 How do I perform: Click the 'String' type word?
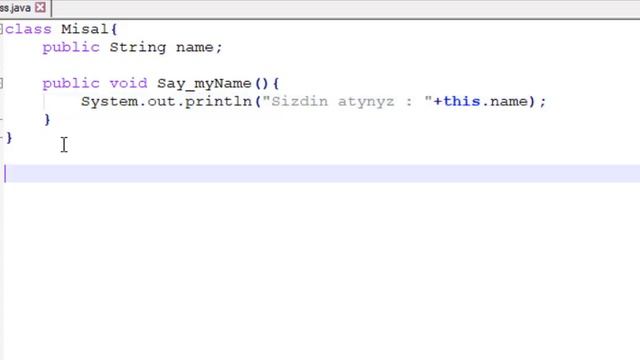[x=138, y=47]
